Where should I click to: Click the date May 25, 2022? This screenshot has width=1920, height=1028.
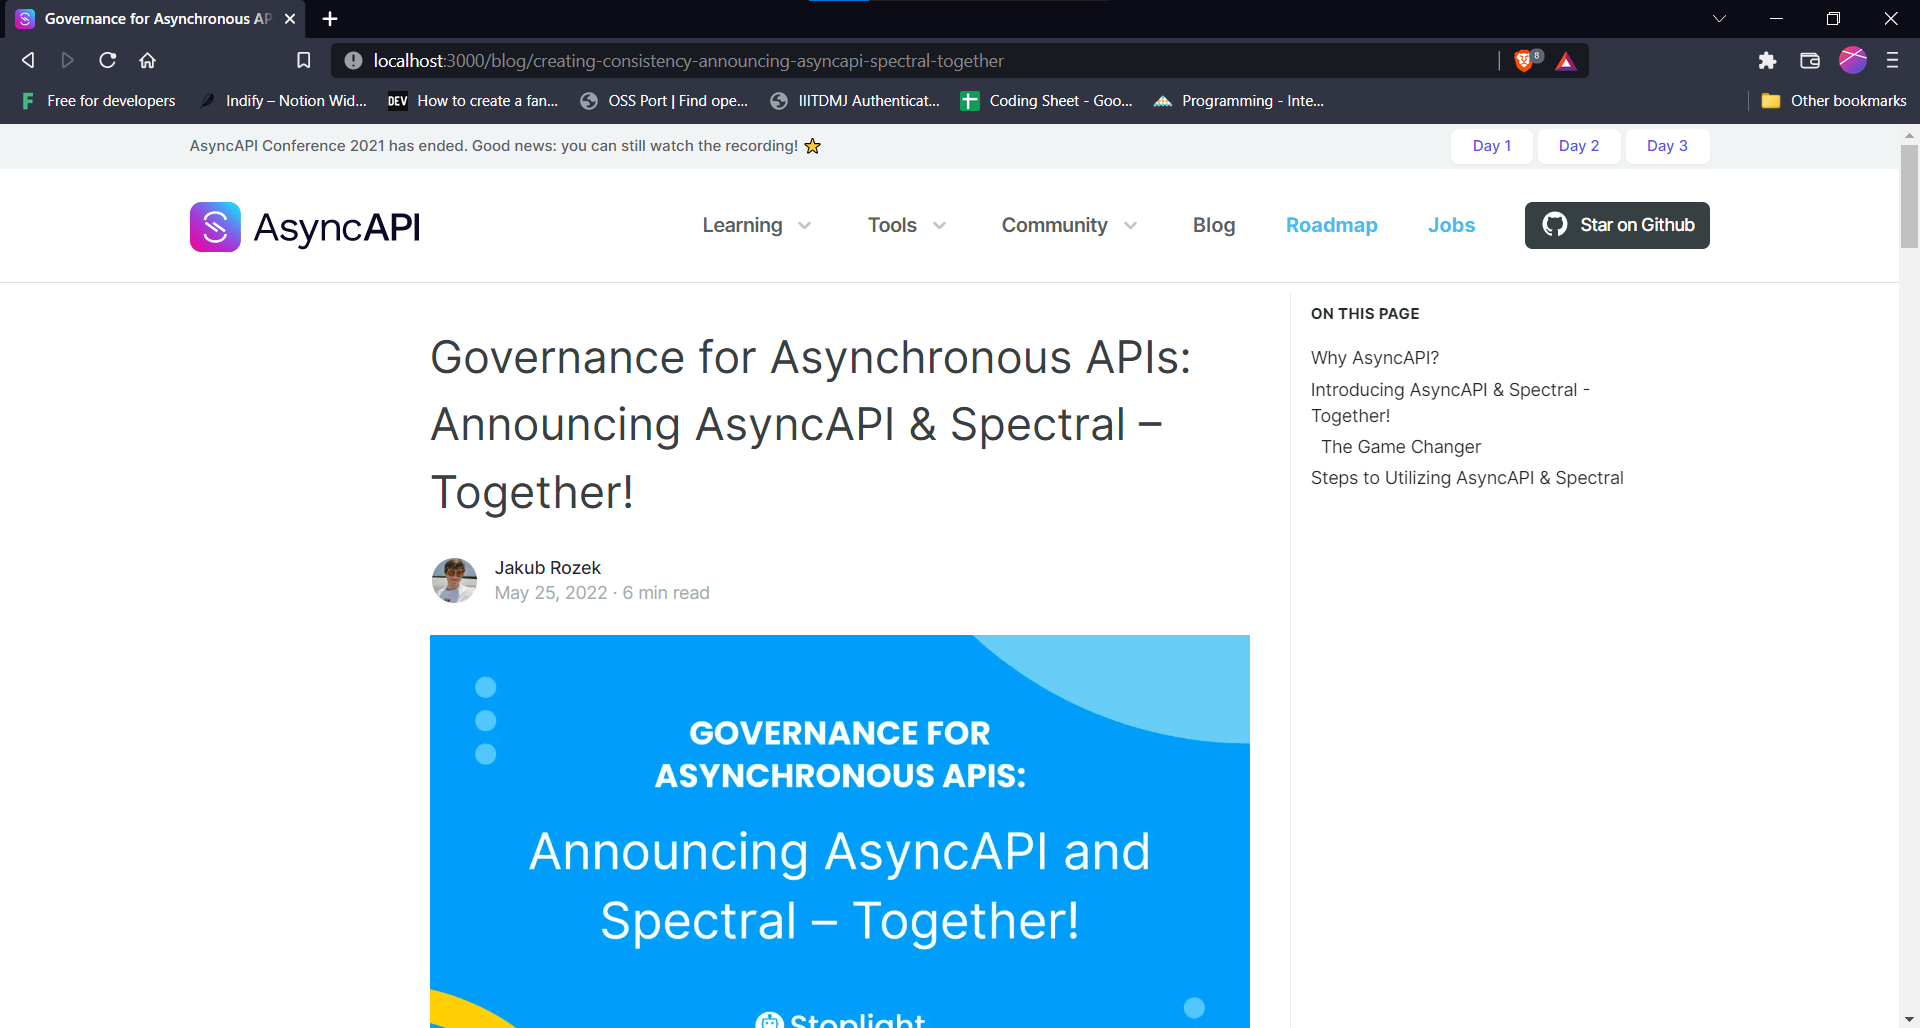[x=551, y=593]
